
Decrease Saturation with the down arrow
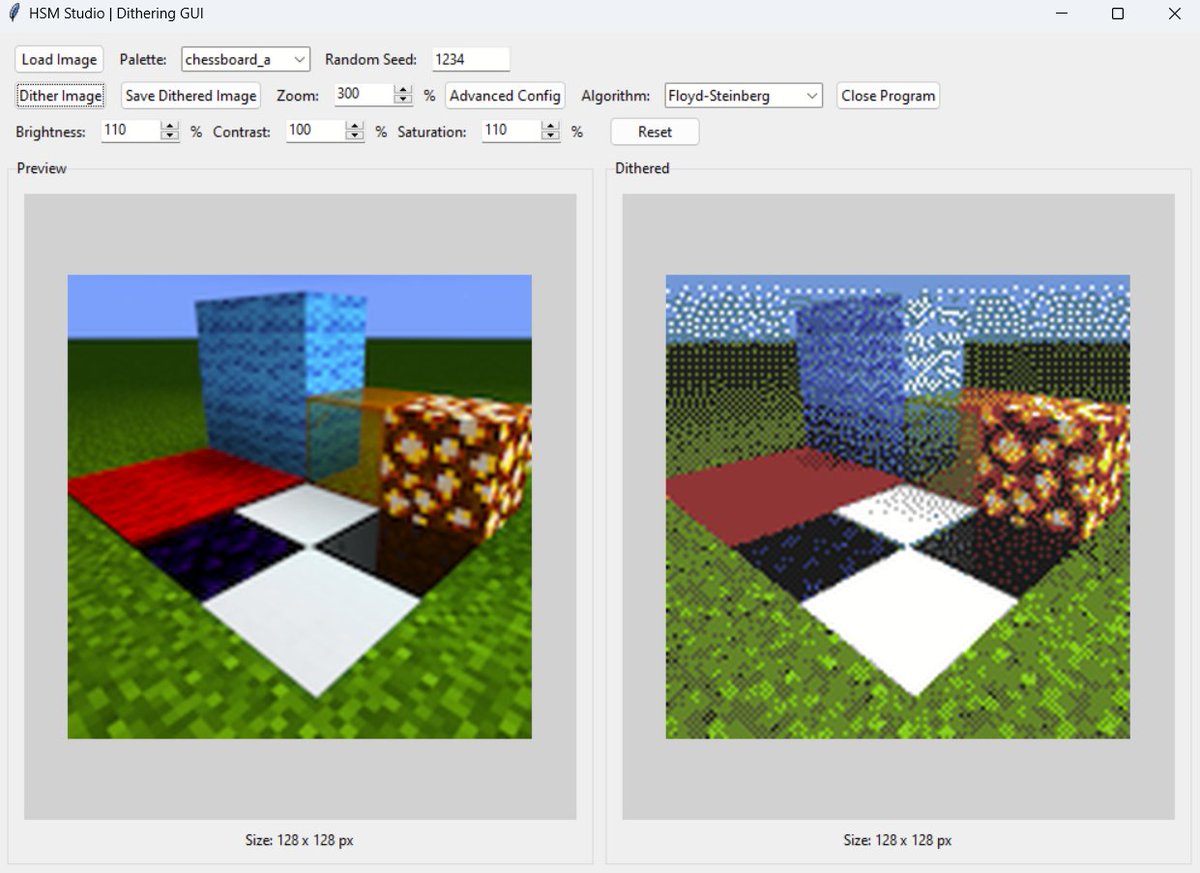pos(551,136)
